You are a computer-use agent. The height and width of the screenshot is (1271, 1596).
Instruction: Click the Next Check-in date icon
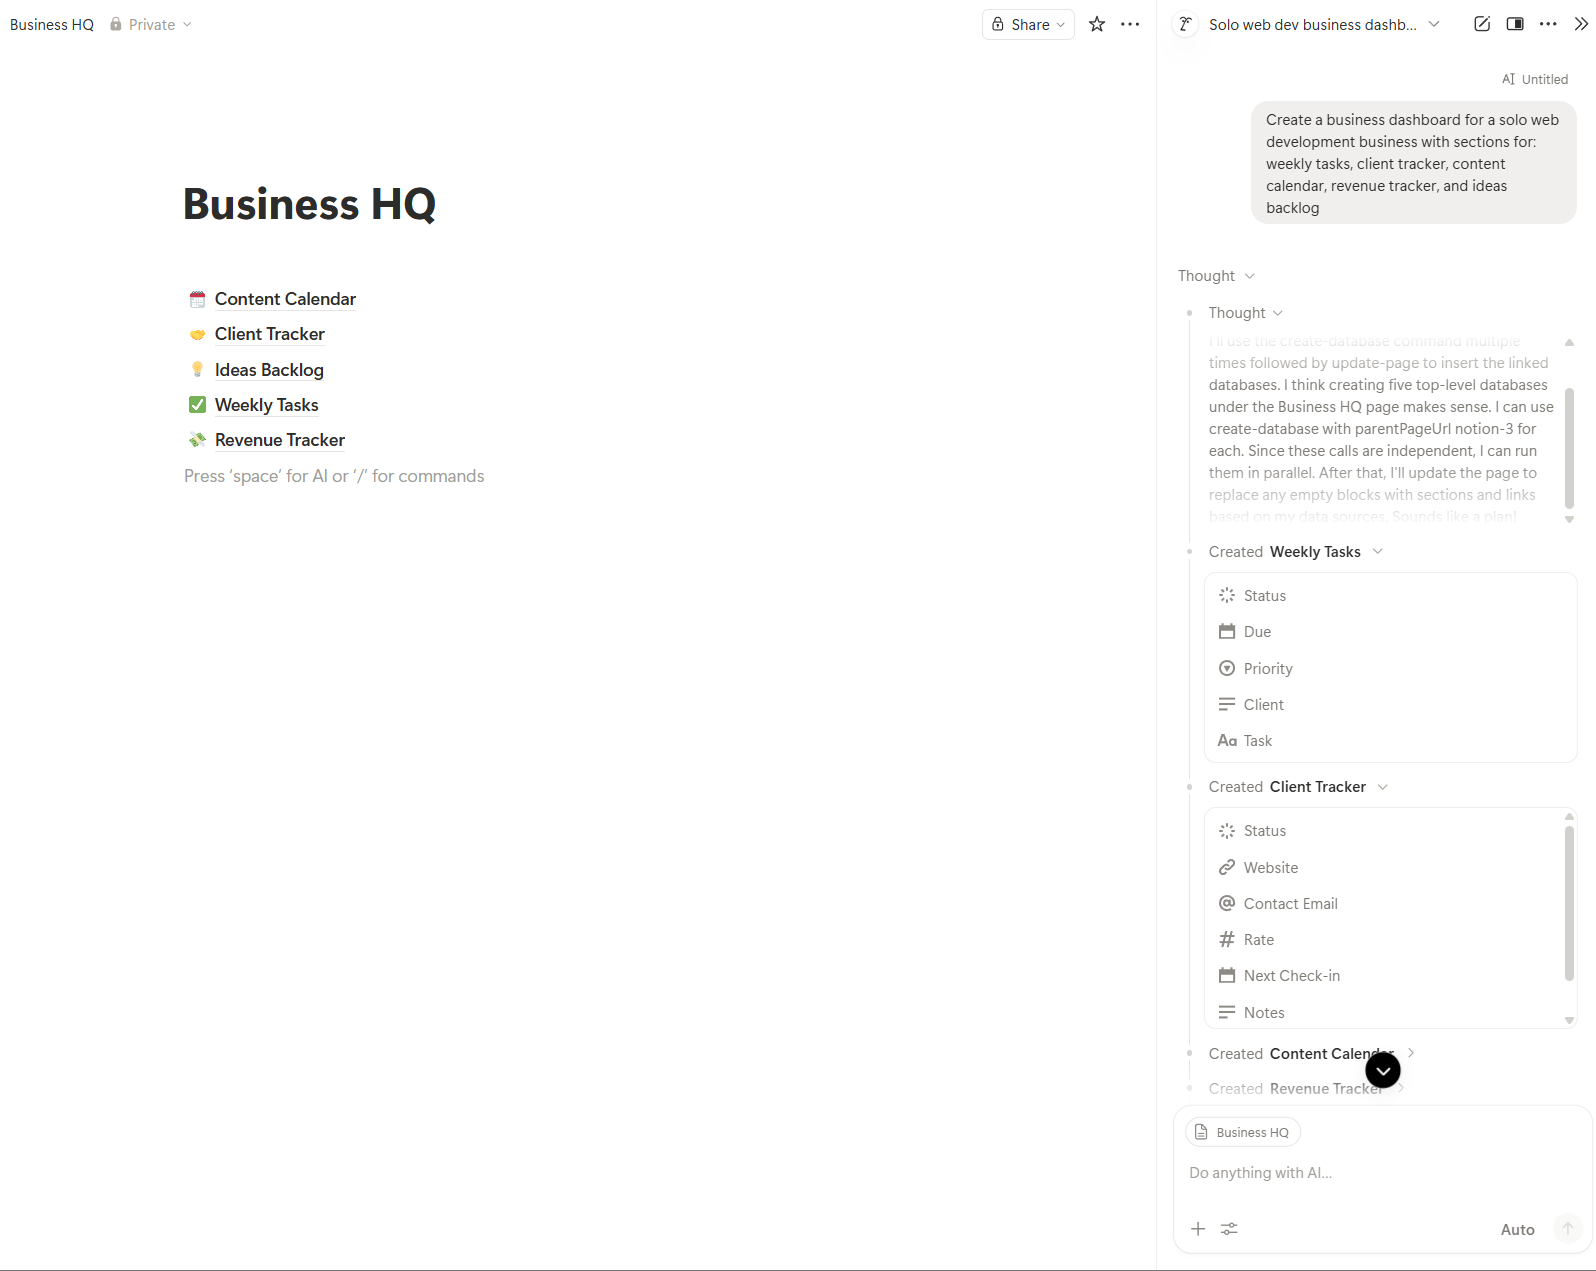[1227, 975]
